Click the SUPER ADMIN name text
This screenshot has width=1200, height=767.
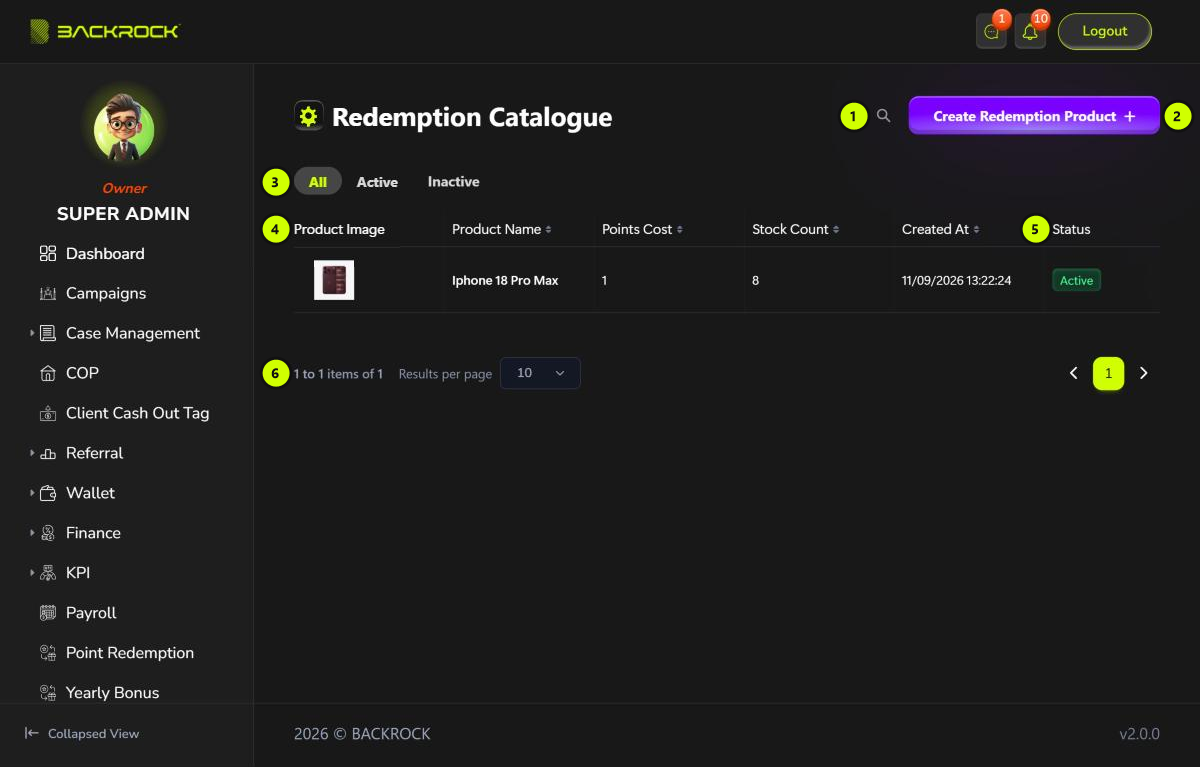click(123, 213)
